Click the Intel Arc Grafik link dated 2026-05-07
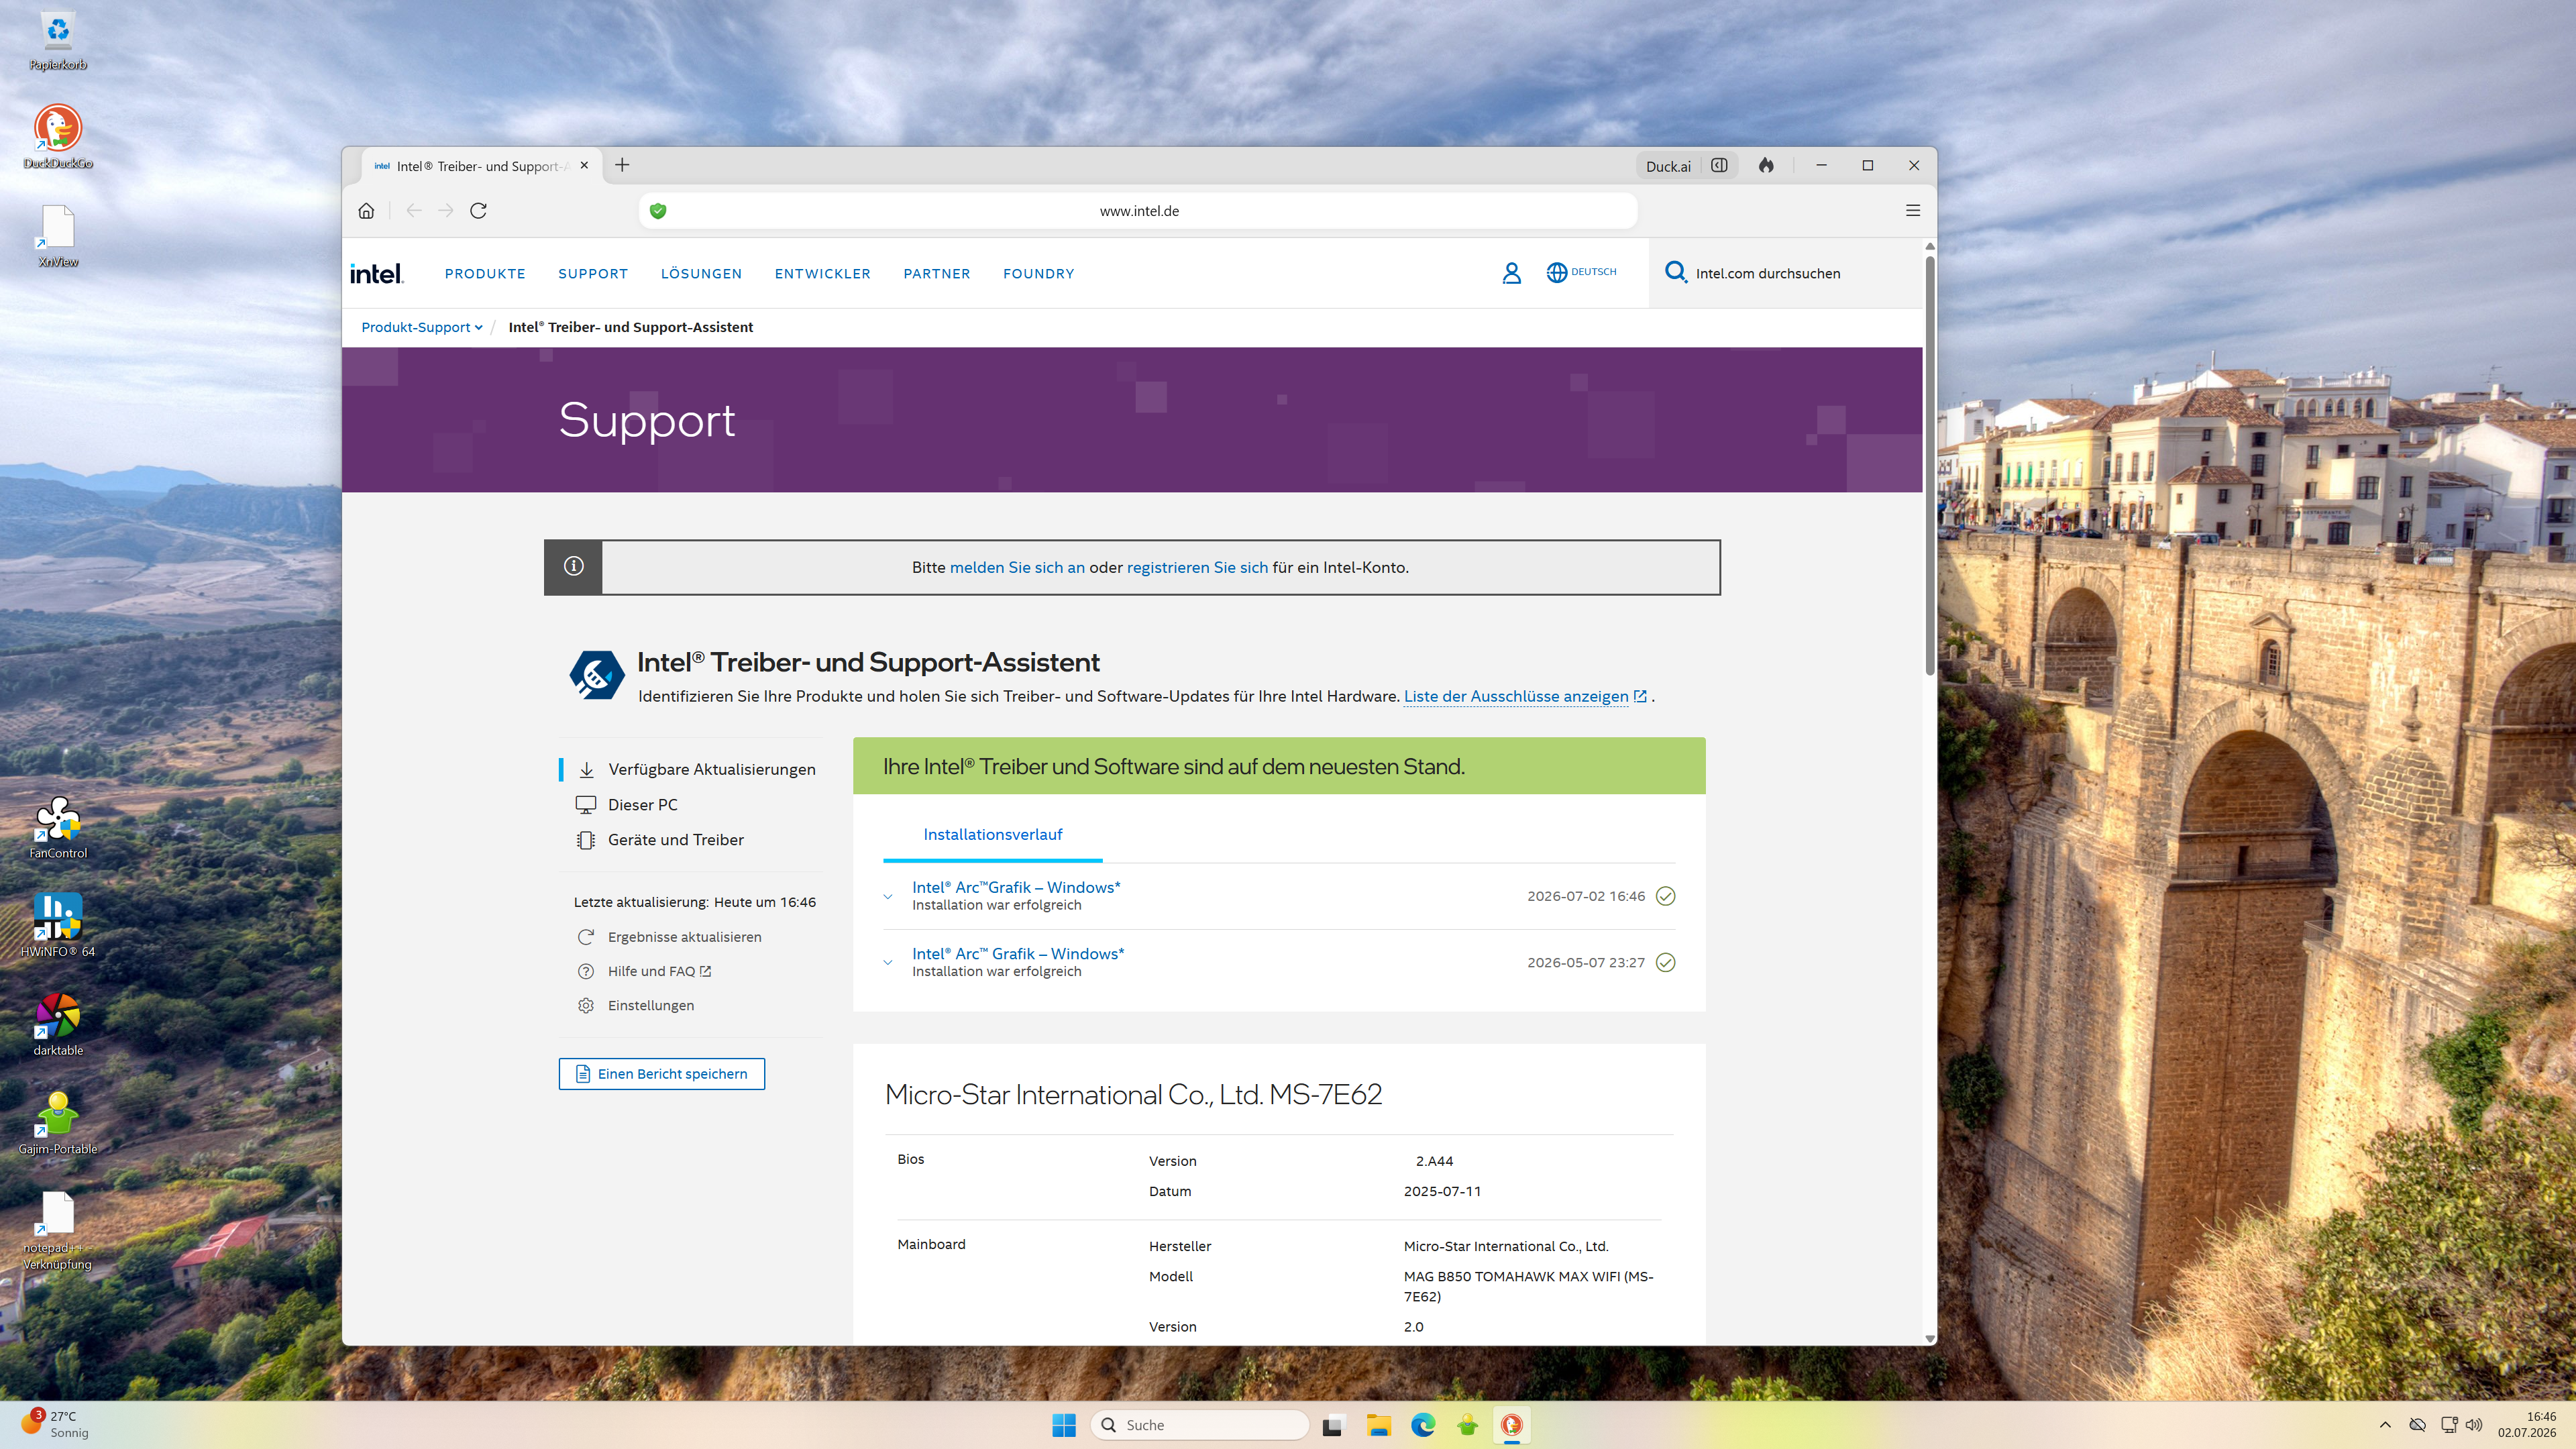Screen dimensions: 2576x1449 (1018, 954)
